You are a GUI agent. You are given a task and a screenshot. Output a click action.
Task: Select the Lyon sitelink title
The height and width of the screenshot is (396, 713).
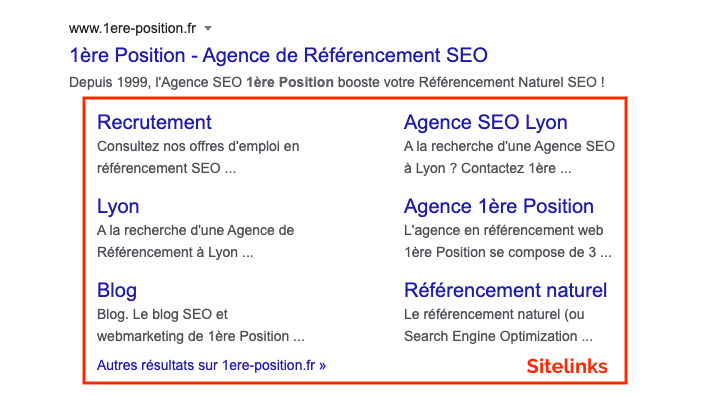coord(118,206)
